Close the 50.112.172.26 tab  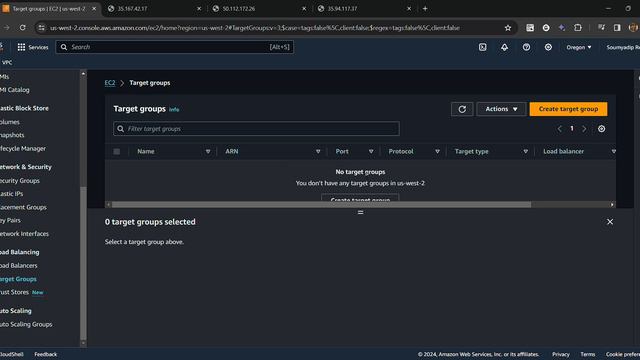[304, 9]
